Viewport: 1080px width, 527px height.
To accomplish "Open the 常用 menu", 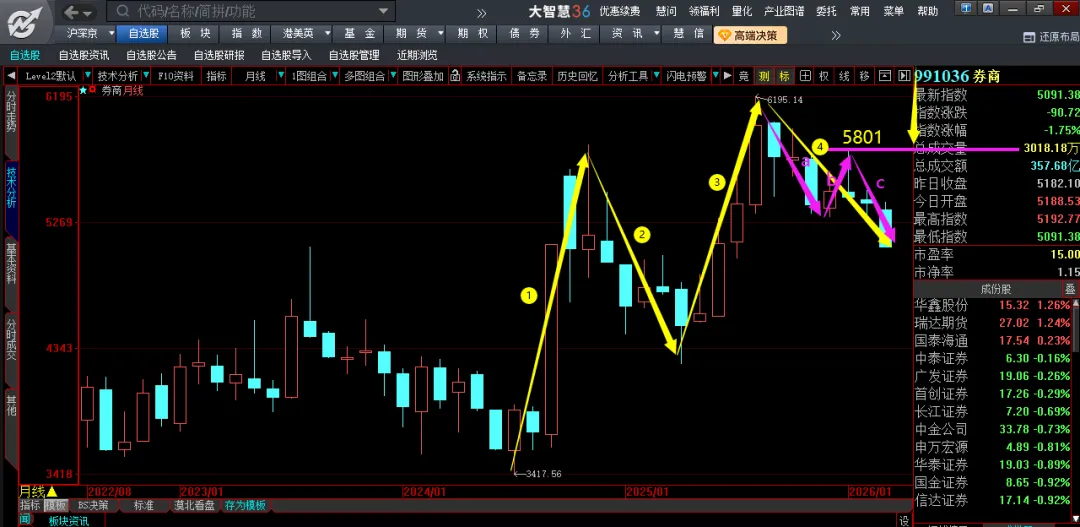I will [x=860, y=11].
